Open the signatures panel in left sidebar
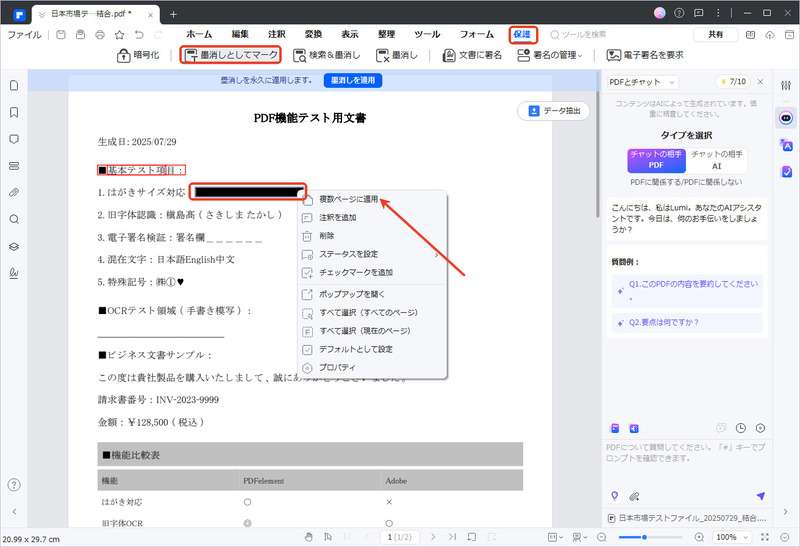The width and height of the screenshot is (800, 547). point(14,274)
